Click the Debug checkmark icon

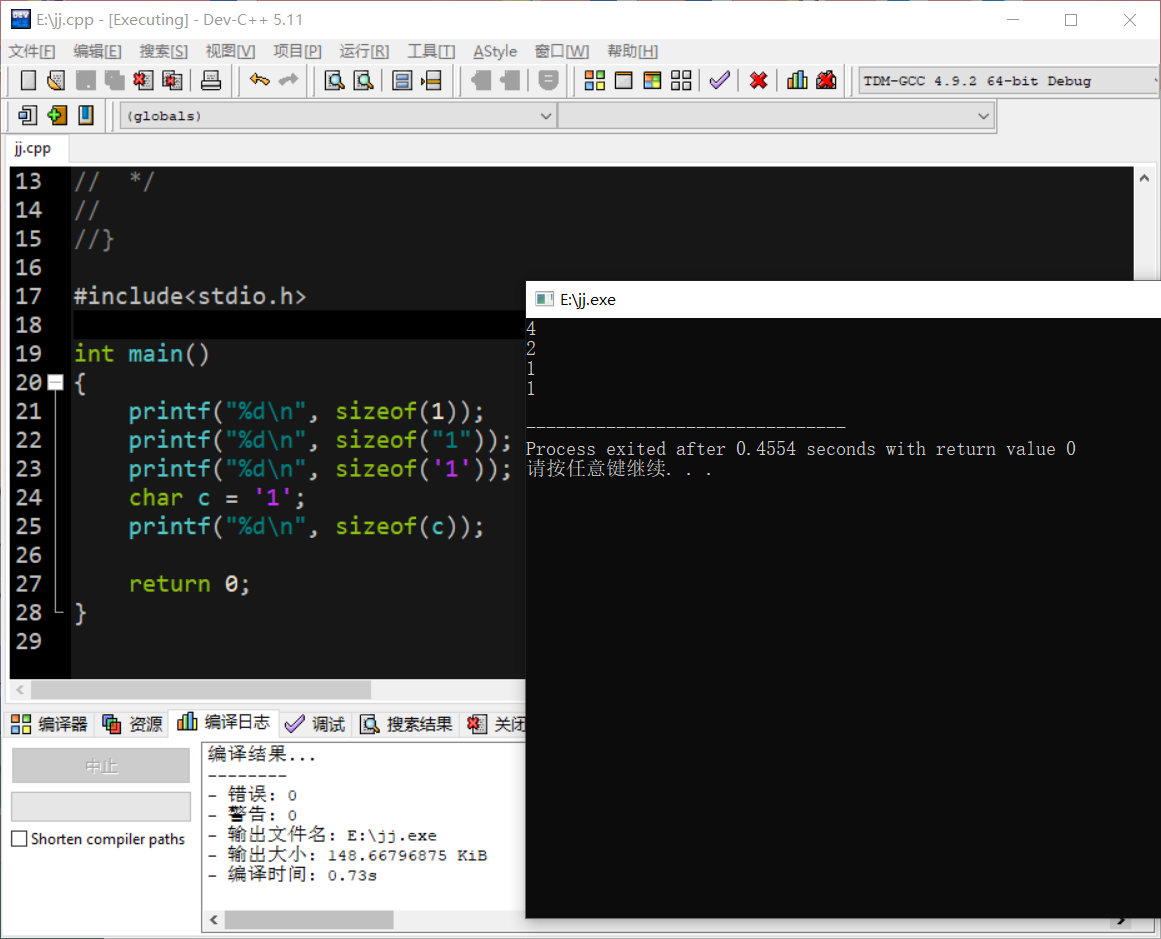(x=720, y=80)
